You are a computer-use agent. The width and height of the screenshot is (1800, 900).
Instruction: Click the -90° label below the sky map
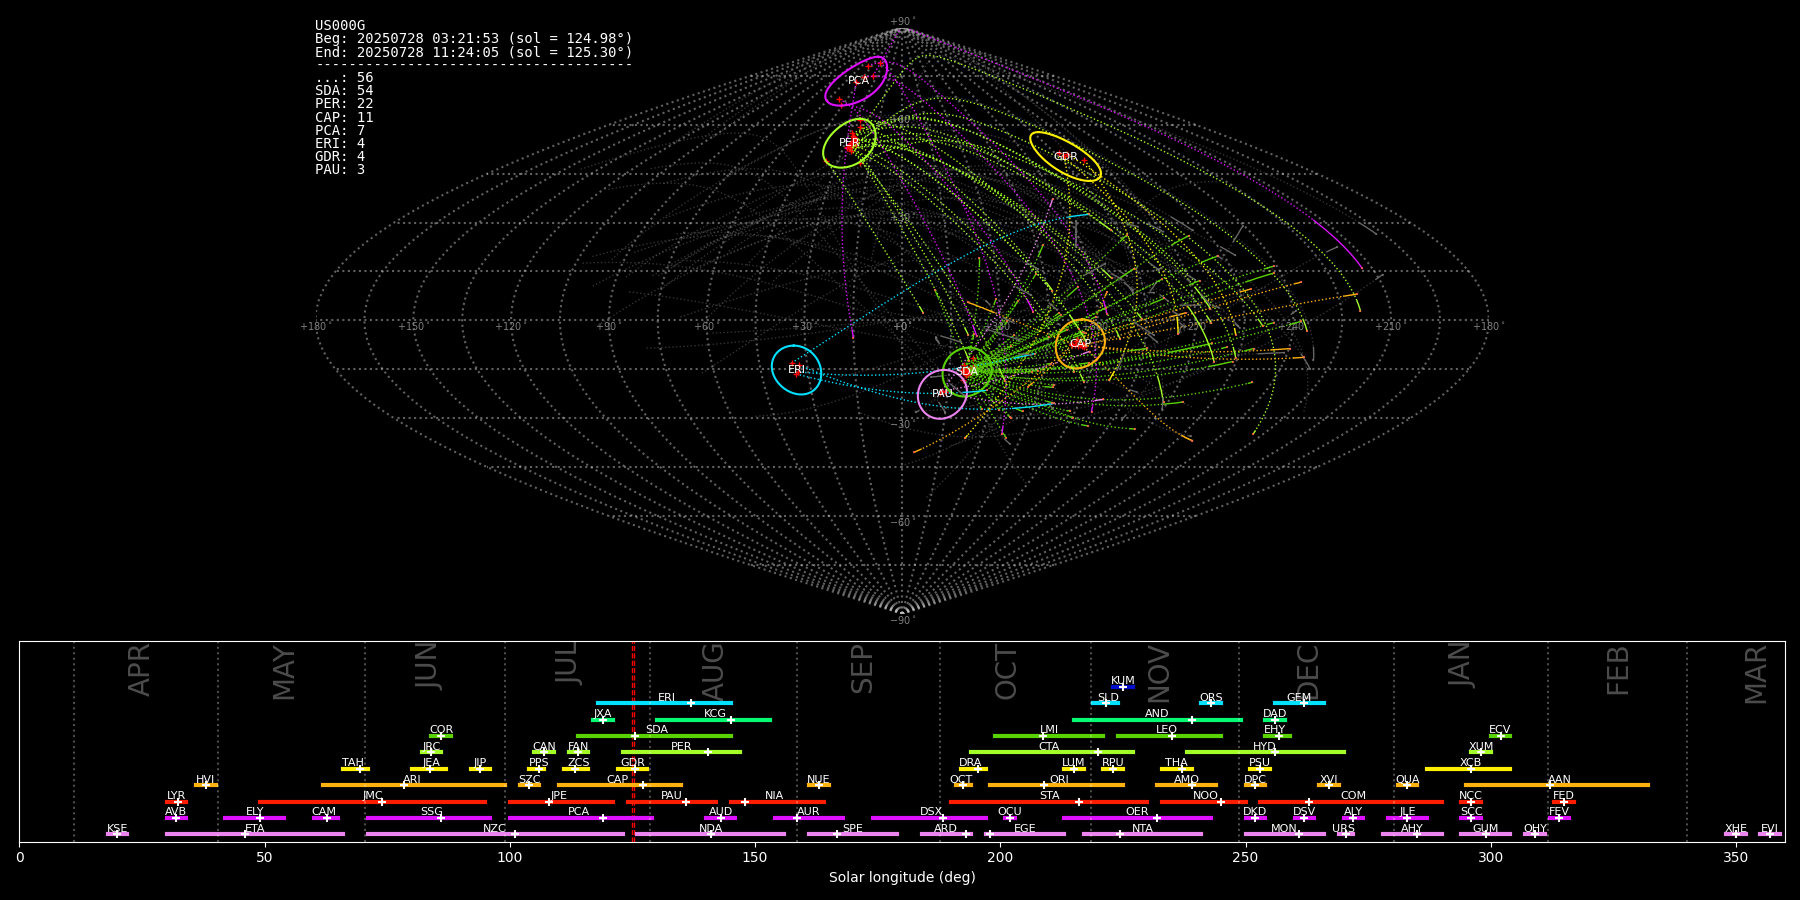click(902, 621)
